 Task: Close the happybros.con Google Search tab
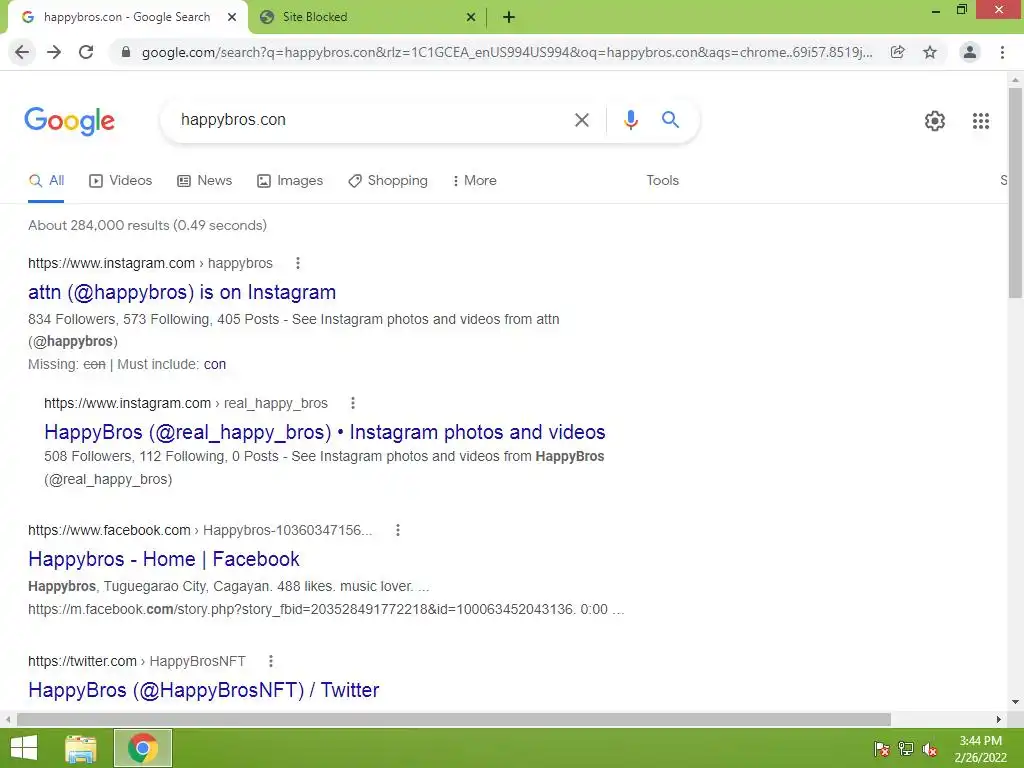[232, 17]
